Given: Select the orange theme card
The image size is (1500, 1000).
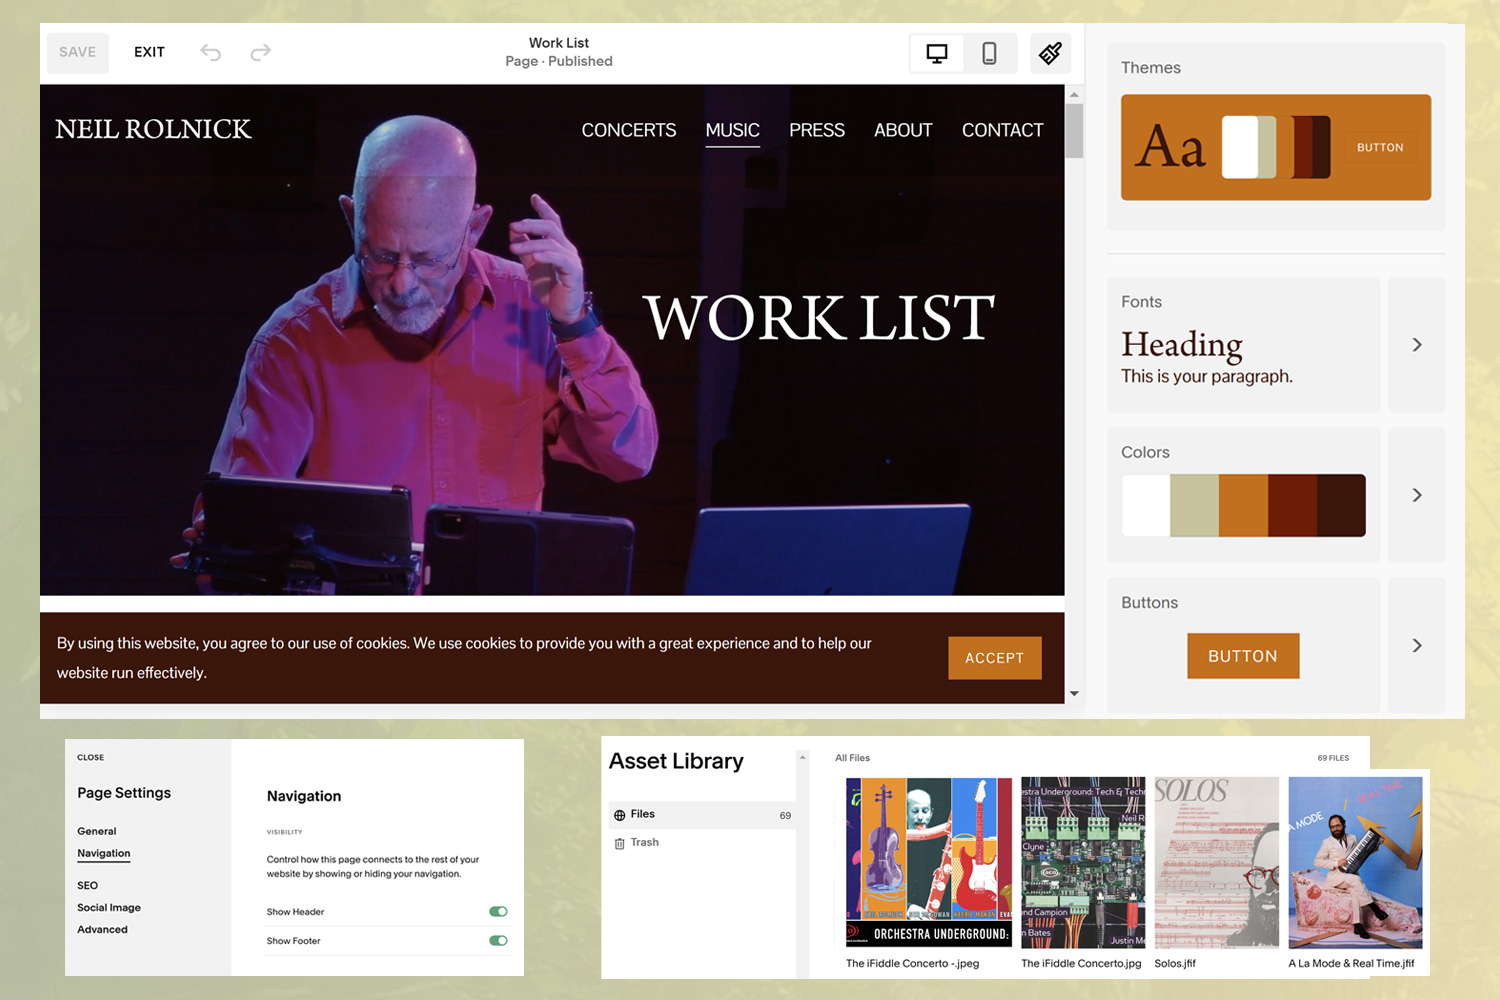Looking at the screenshot, I should click(1276, 147).
